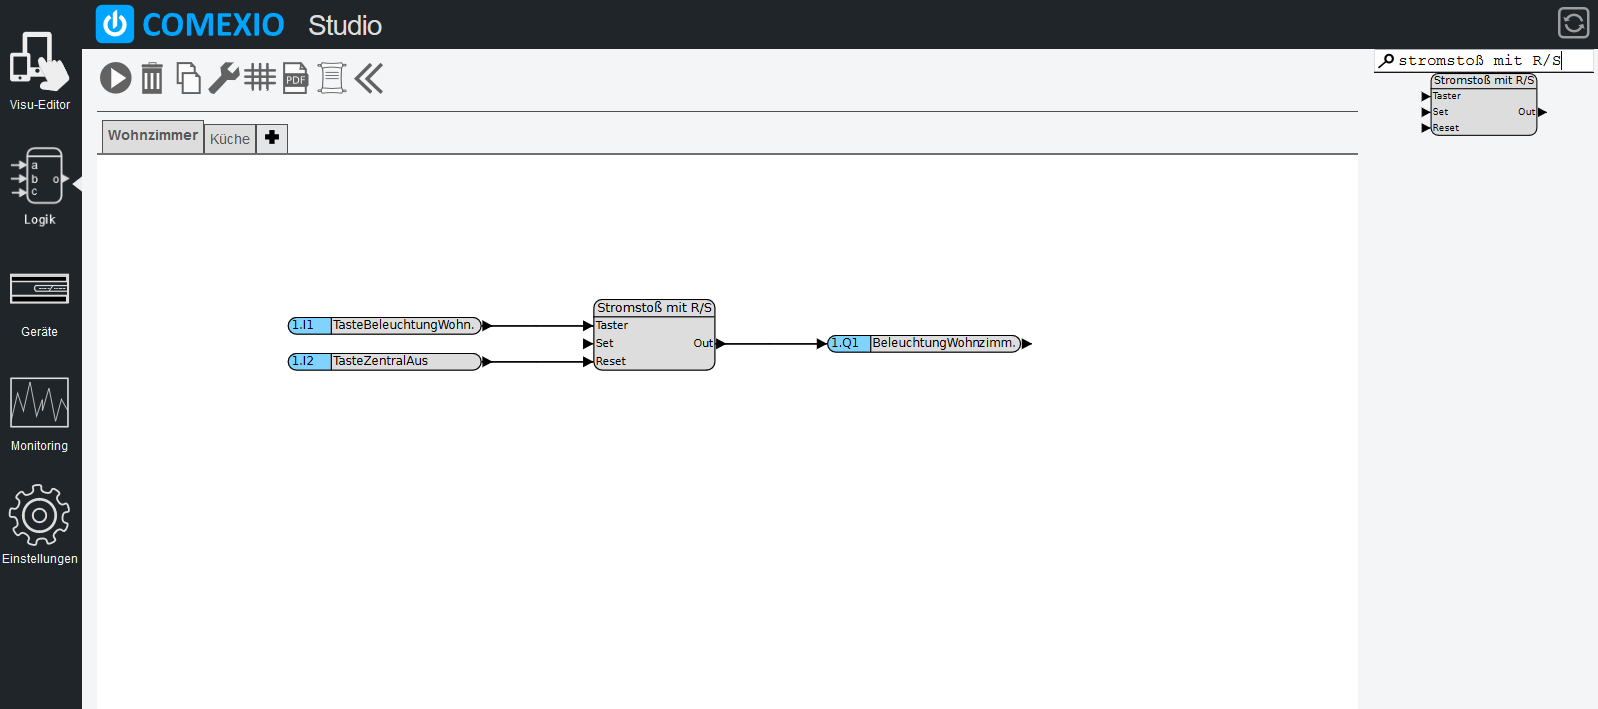Open the Monitoring section
The image size is (1598, 709).
click(40, 415)
